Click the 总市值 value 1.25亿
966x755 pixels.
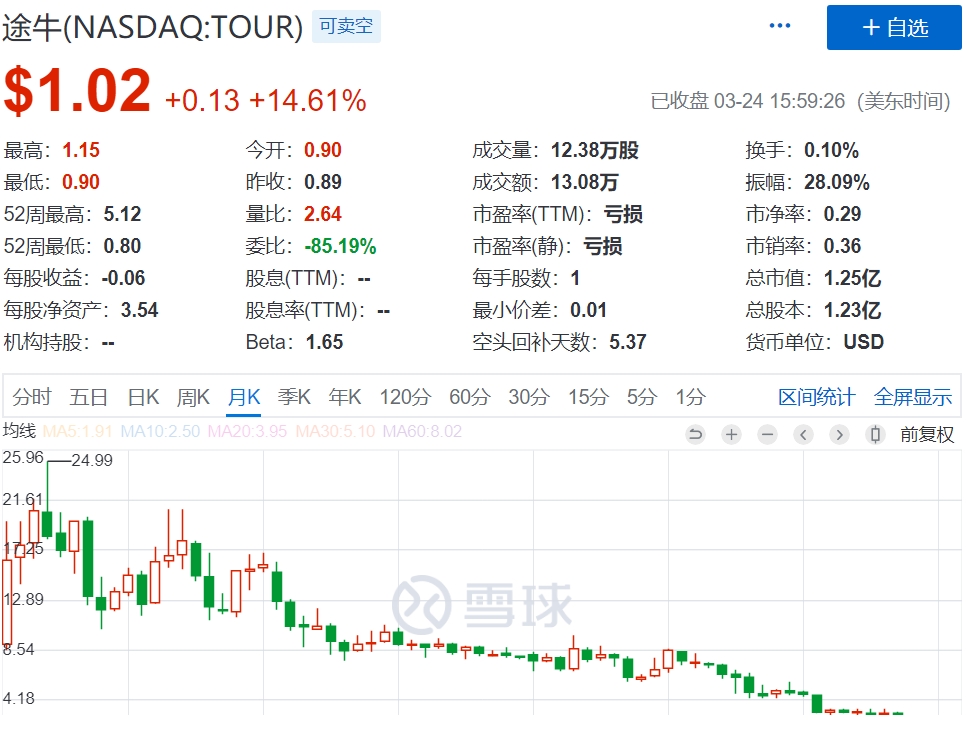(853, 278)
